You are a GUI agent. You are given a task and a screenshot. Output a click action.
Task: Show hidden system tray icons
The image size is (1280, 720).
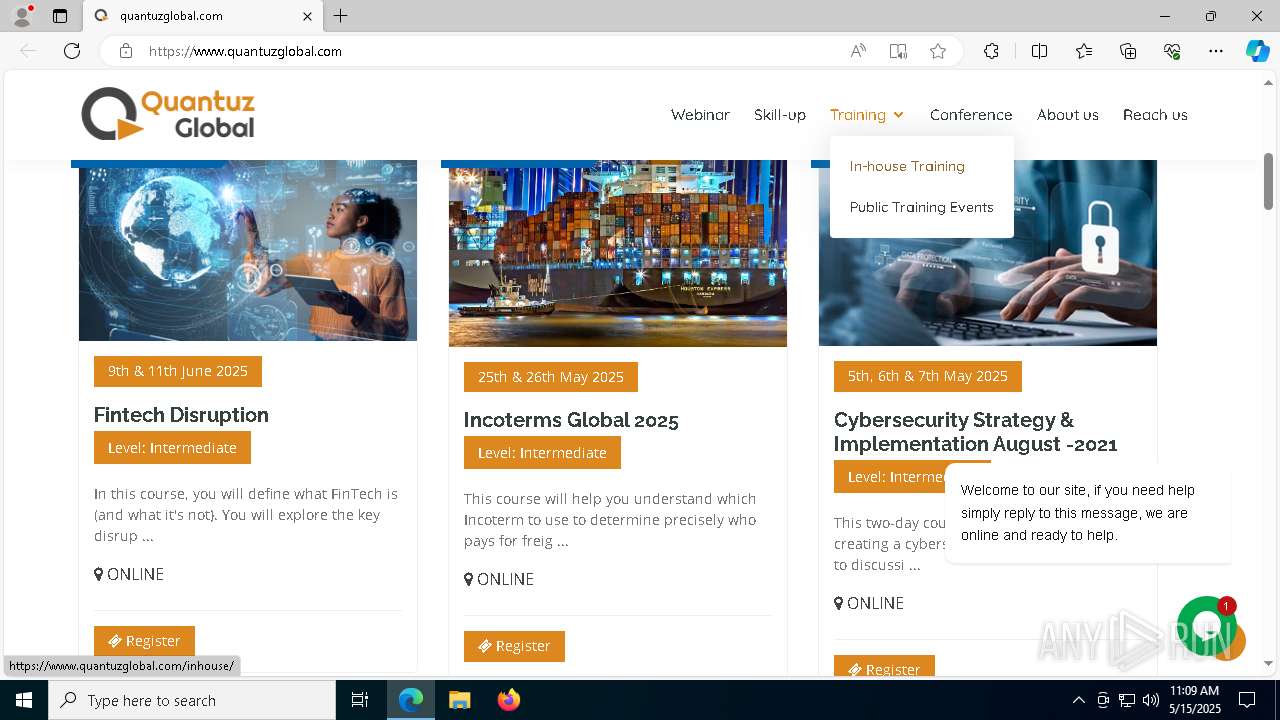[x=1078, y=700]
